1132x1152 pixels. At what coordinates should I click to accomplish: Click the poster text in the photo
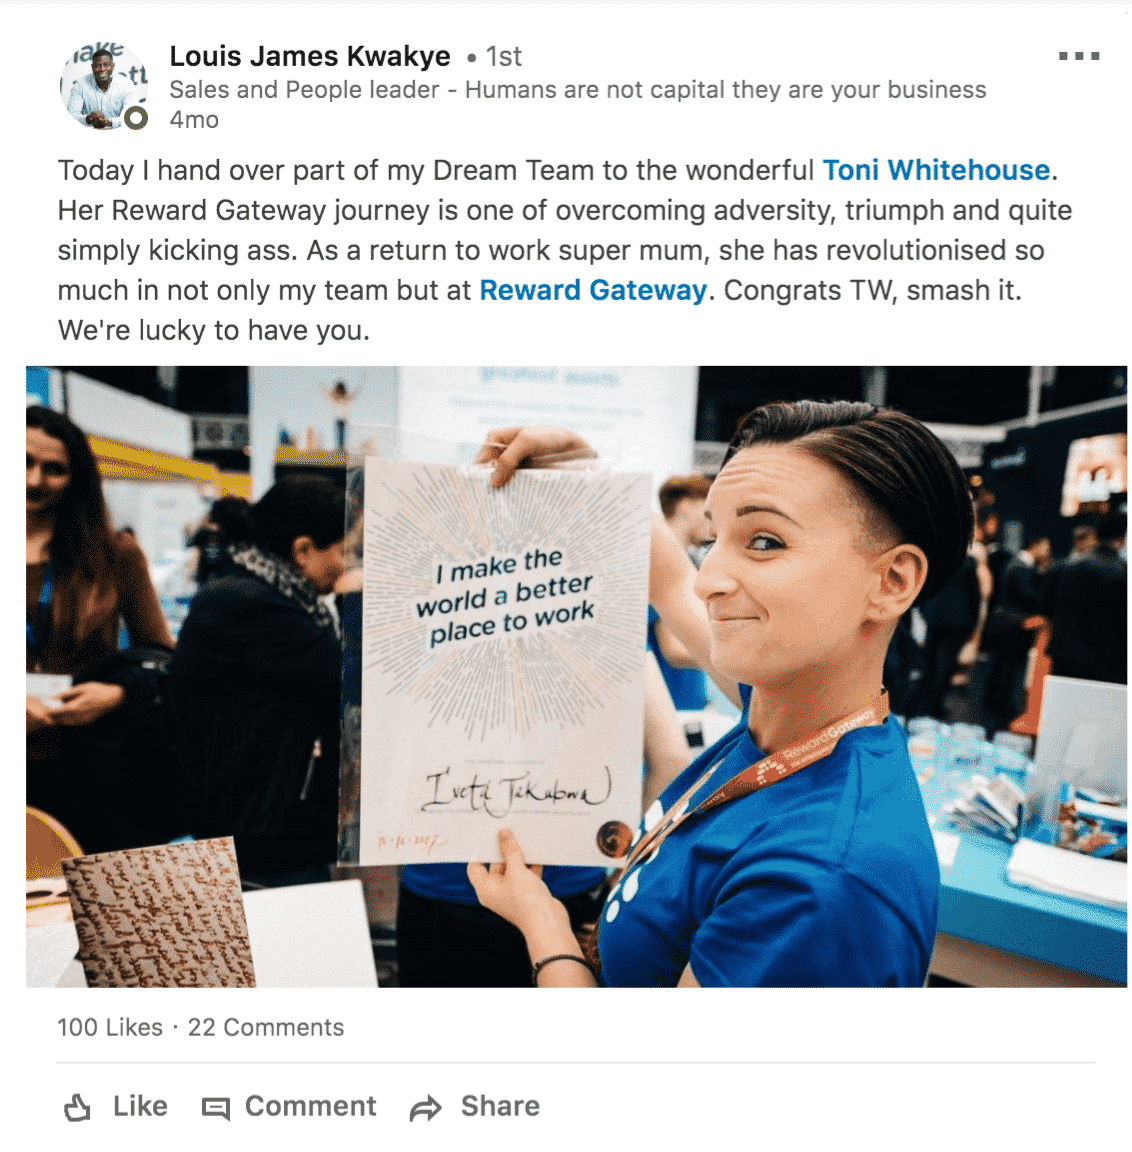click(x=504, y=597)
